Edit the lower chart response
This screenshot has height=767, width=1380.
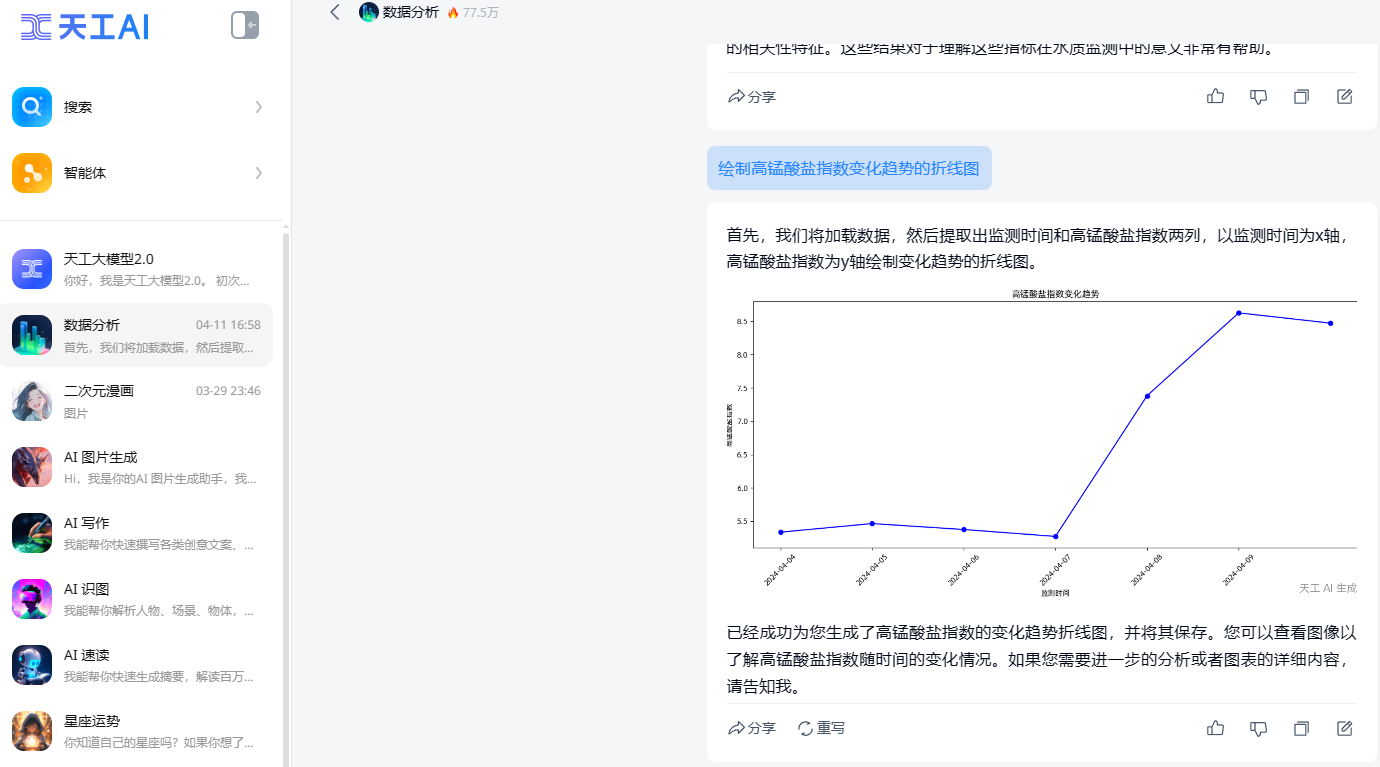pos(1345,728)
